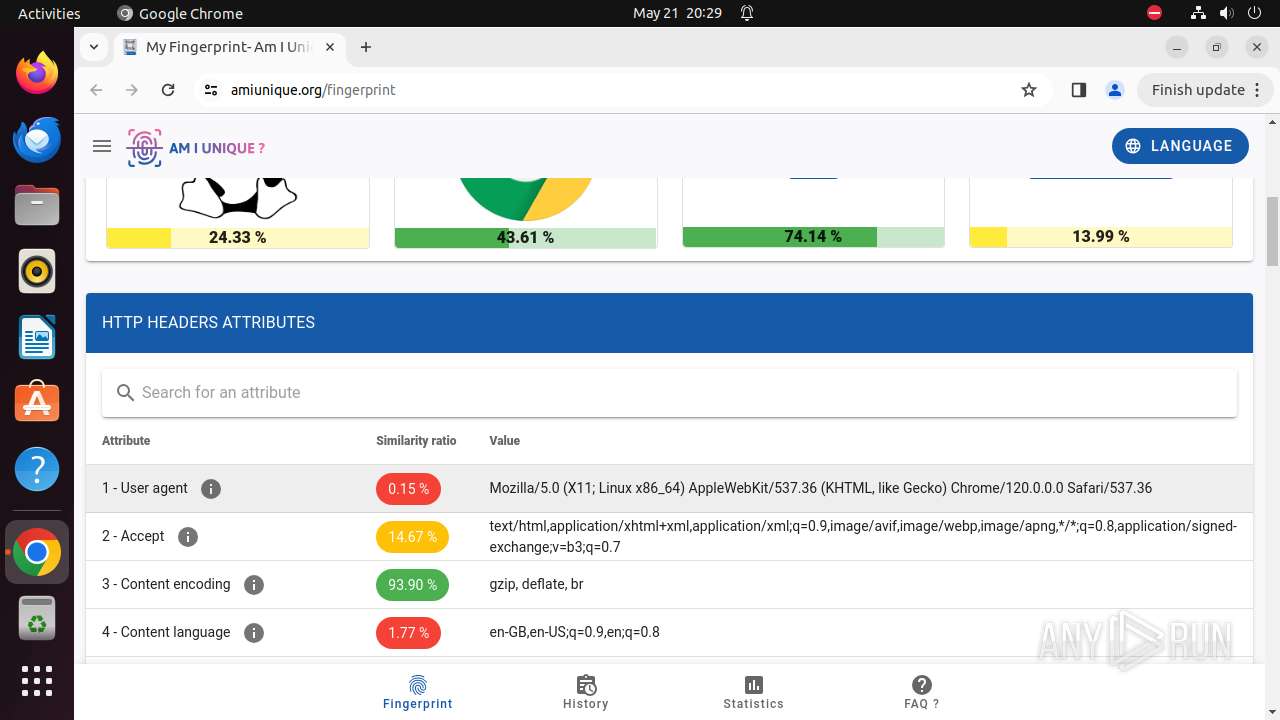Expand the tab search dropdown

pyautogui.click(x=93, y=47)
